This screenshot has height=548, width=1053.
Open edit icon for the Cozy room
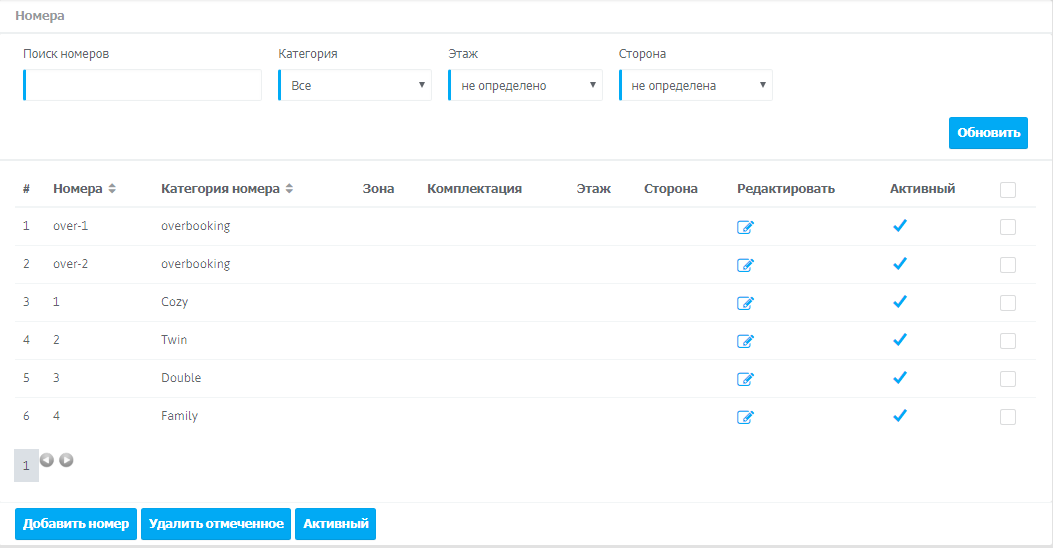coord(745,303)
